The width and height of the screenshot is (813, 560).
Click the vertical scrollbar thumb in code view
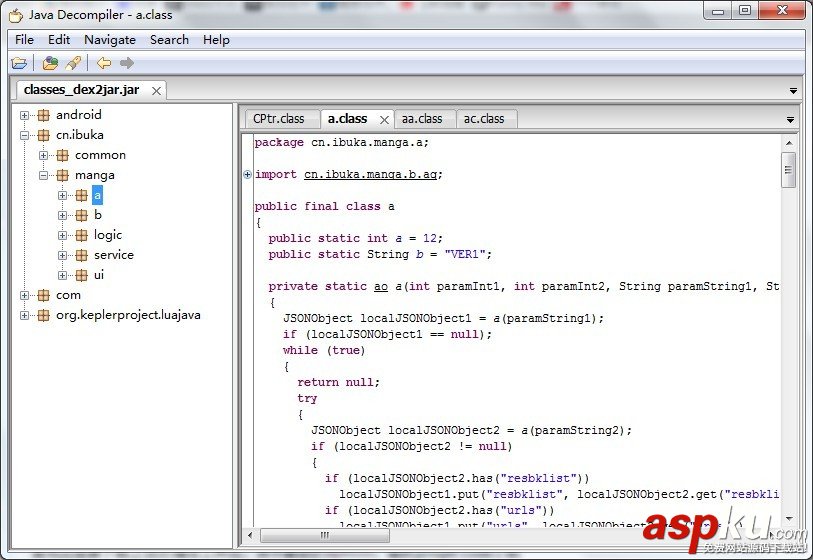(789, 170)
